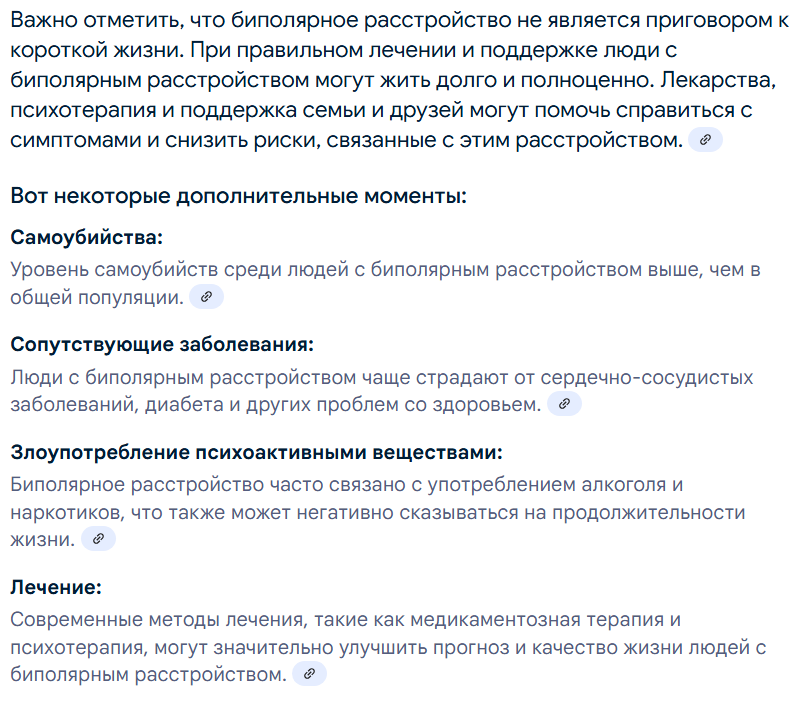This screenshot has height=711, width=801.
Task: Click text starting 'Уровень самоубийств среди людей'
Action: click(385, 283)
